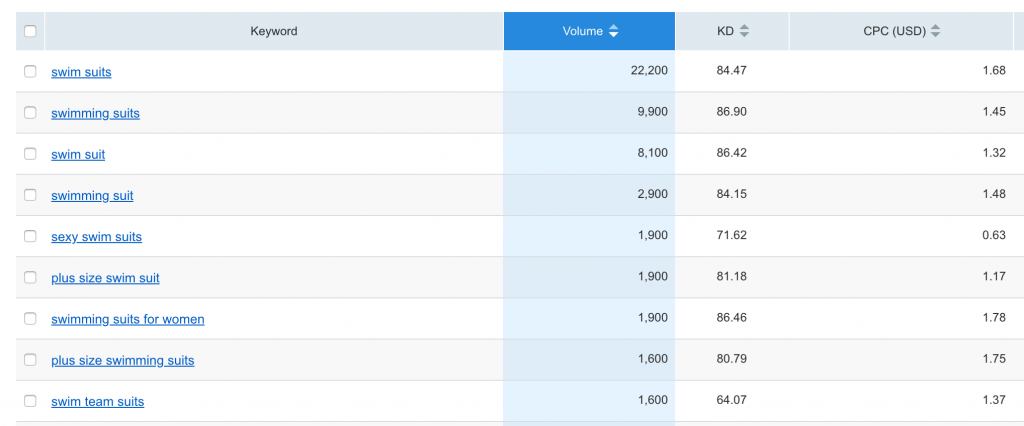Open the swim team suits link
Image resolution: width=1024 pixels, height=426 pixels.
pos(97,402)
